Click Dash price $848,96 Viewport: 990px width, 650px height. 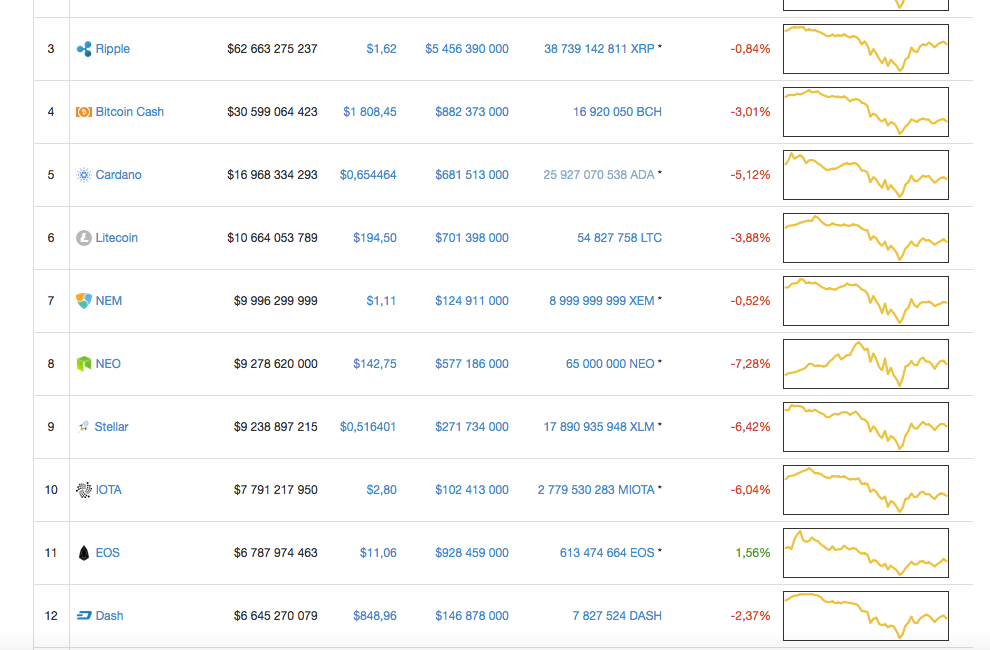[375, 616]
